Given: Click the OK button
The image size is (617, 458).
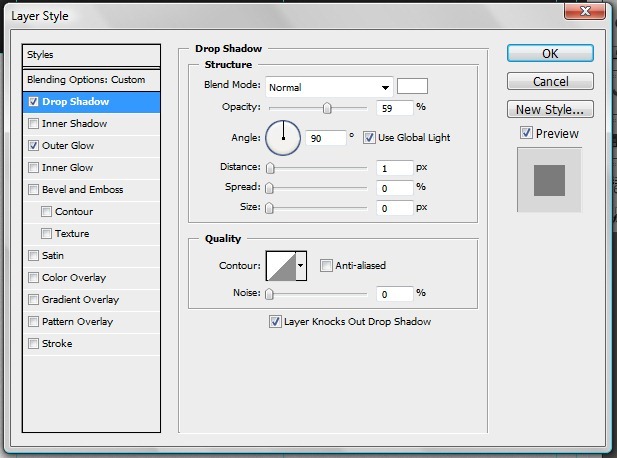Looking at the screenshot, I should tap(550, 54).
